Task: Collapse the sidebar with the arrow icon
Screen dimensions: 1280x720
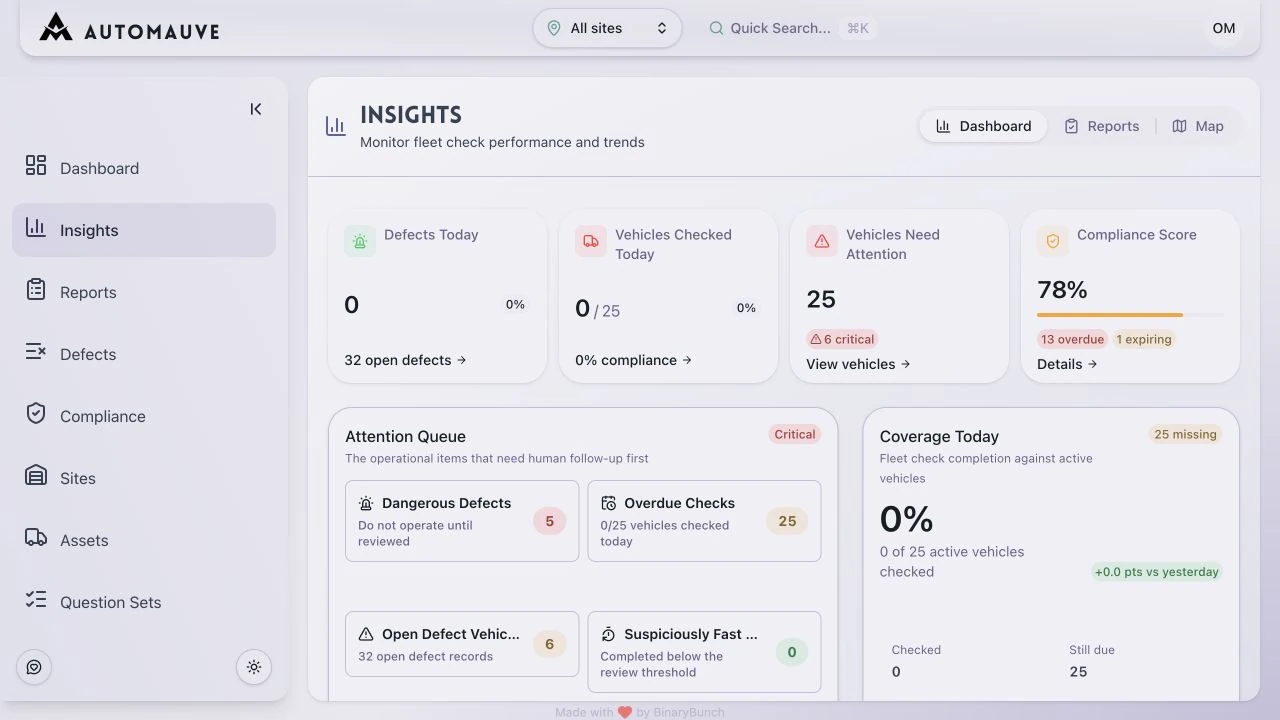Action: pyautogui.click(x=256, y=109)
